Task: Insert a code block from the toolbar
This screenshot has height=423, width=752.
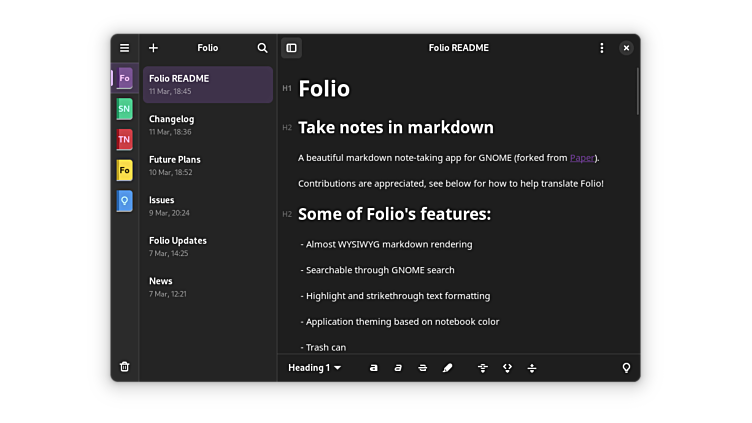Action: [x=507, y=368]
